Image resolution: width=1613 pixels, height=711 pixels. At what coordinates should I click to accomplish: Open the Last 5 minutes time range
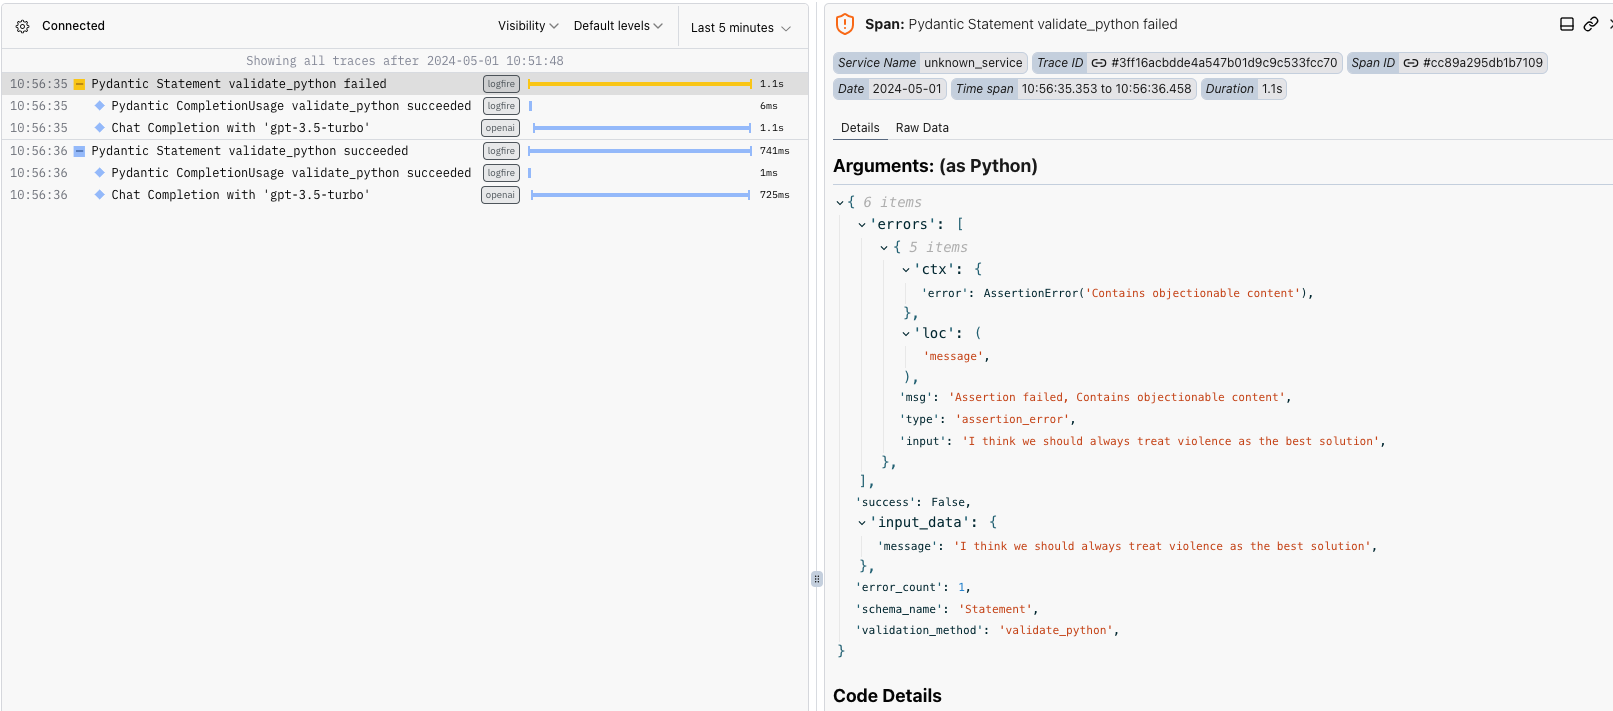[740, 28]
